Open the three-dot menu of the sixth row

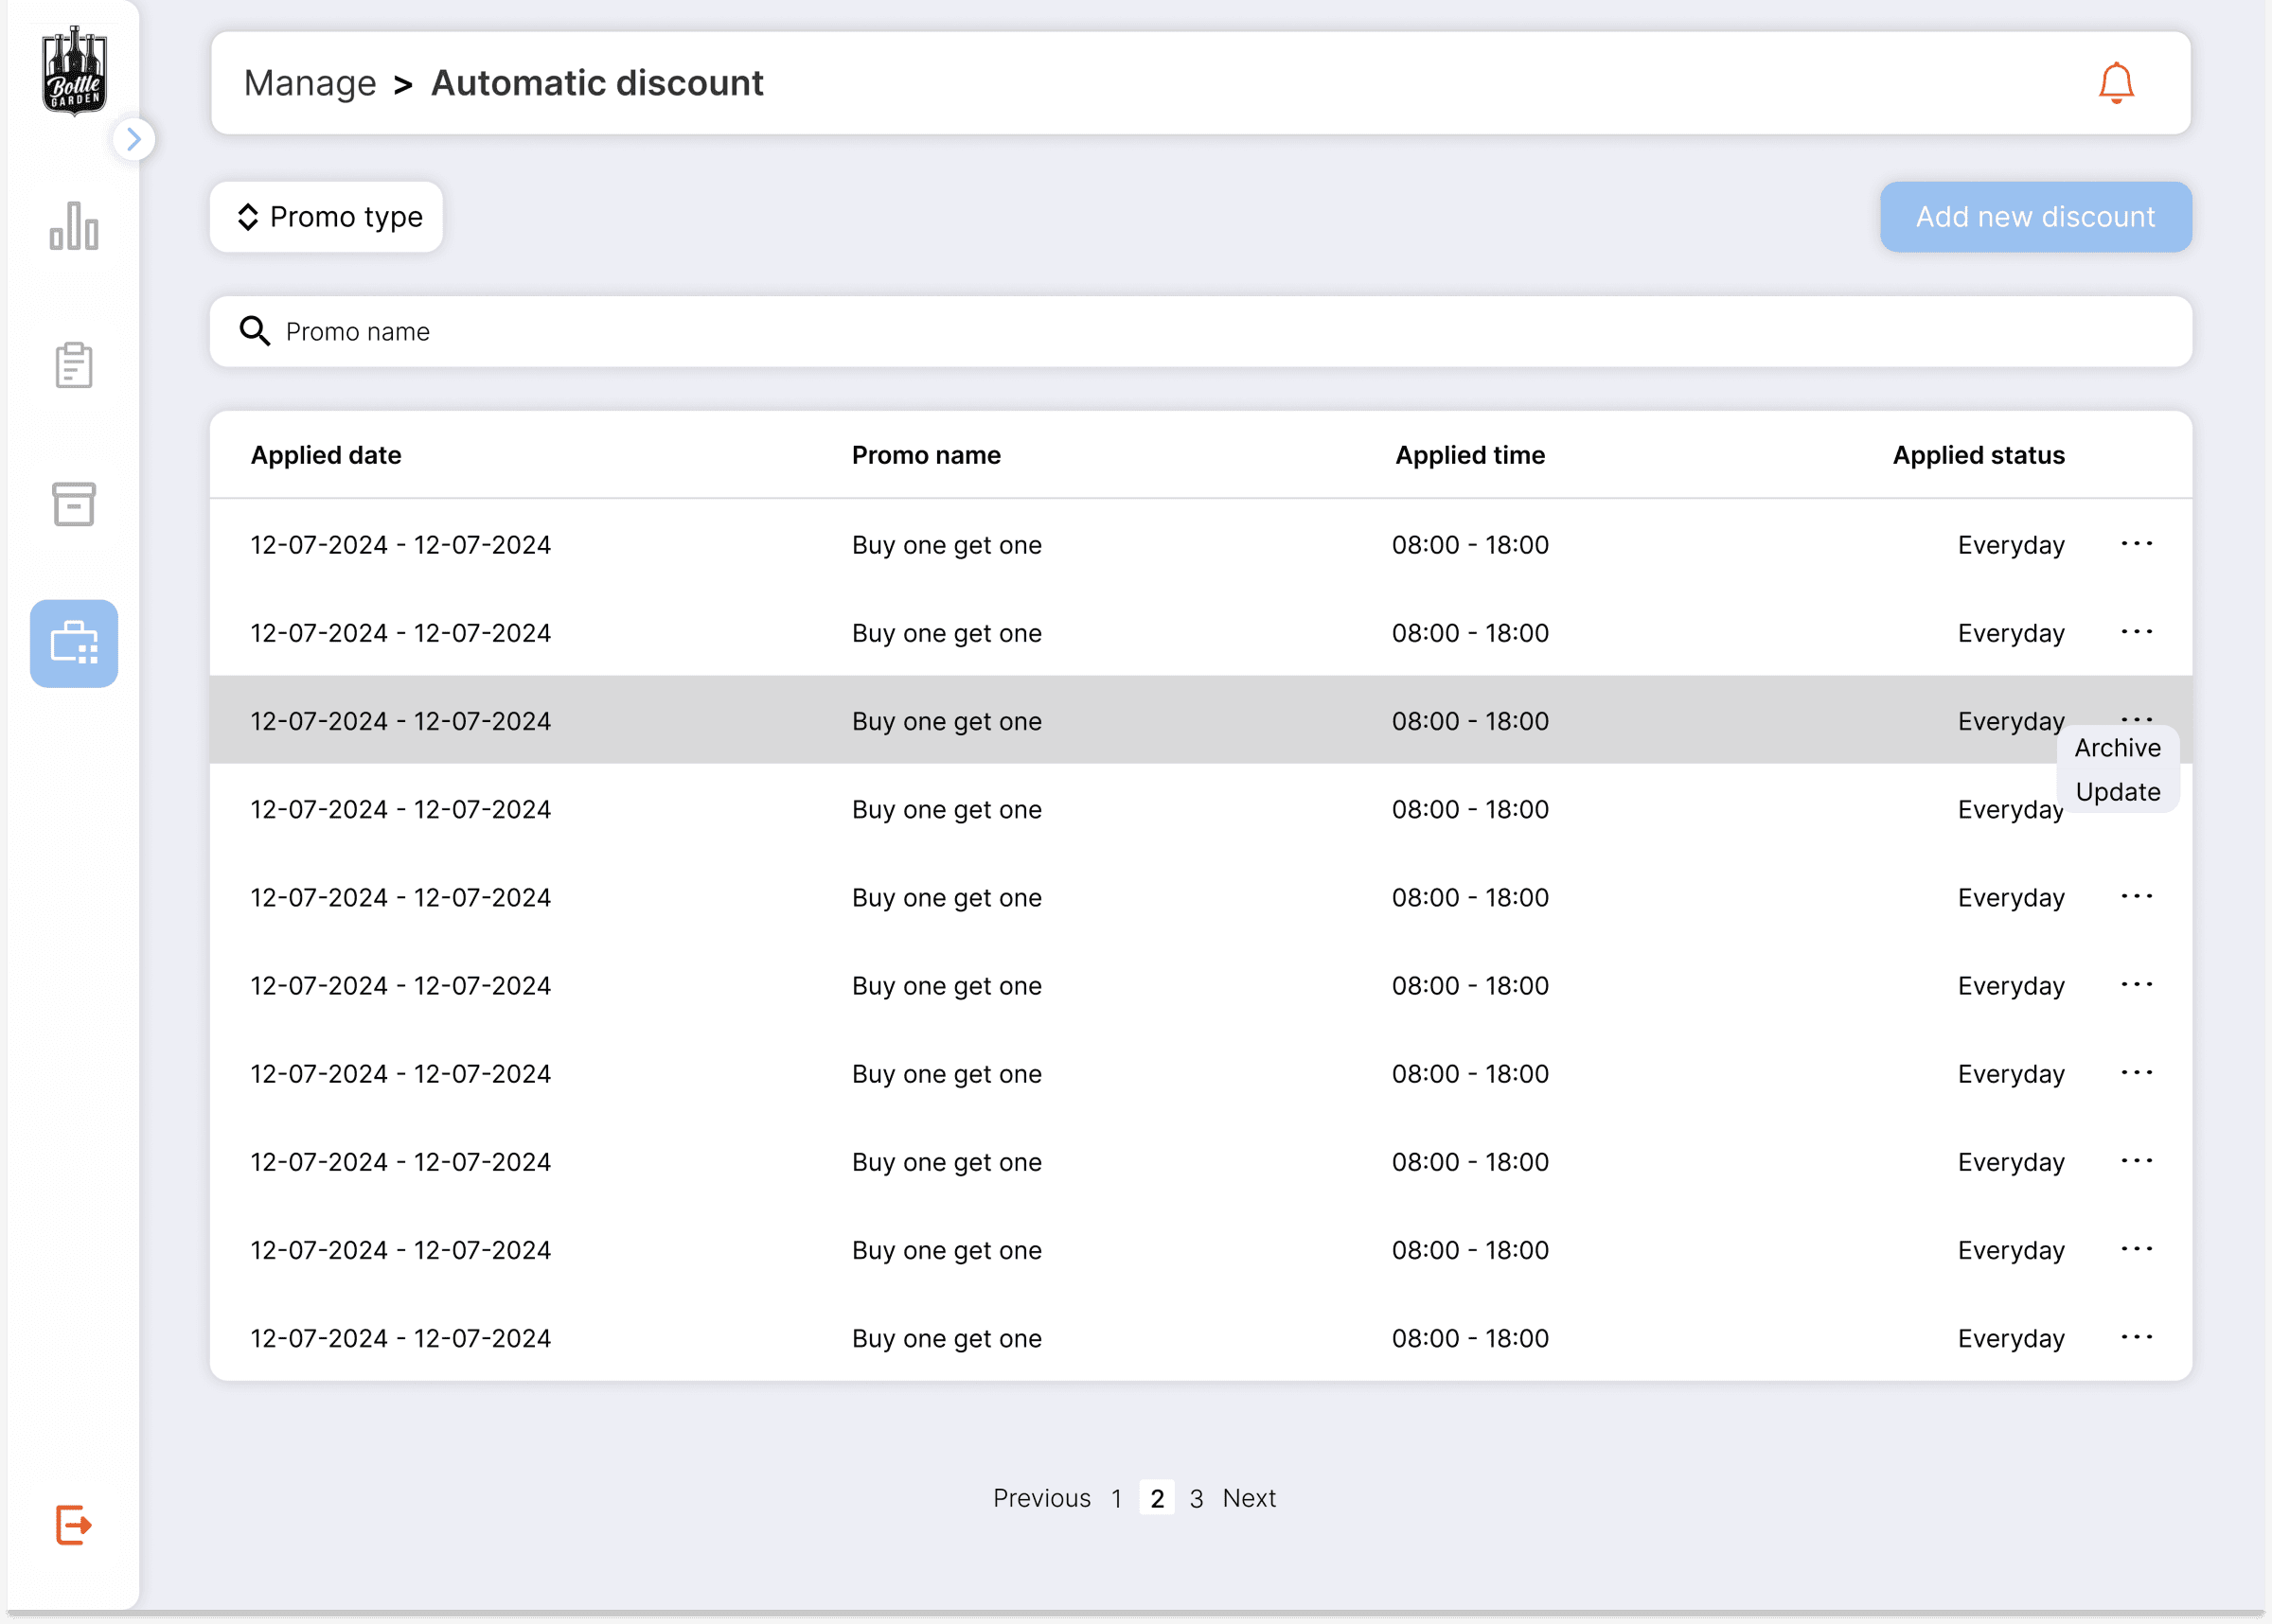[x=2137, y=985]
